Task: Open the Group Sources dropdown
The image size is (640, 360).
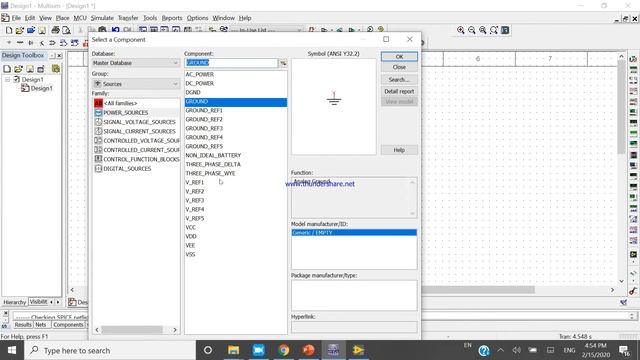Action: (x=135, y=84)
